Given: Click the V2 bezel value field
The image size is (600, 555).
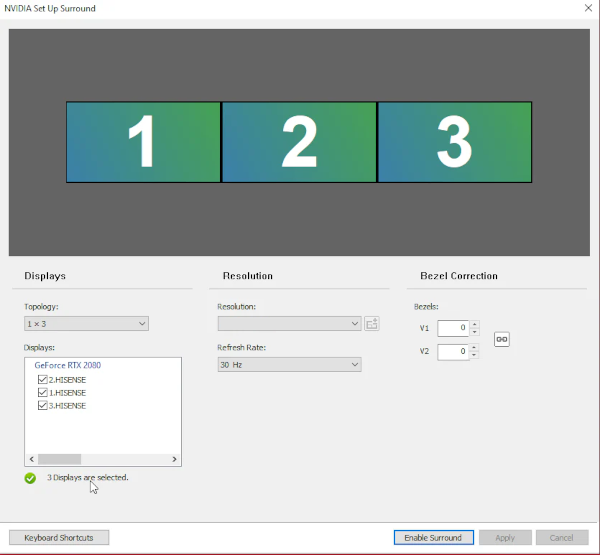Looking at the screenshot, I should [453, 351].
